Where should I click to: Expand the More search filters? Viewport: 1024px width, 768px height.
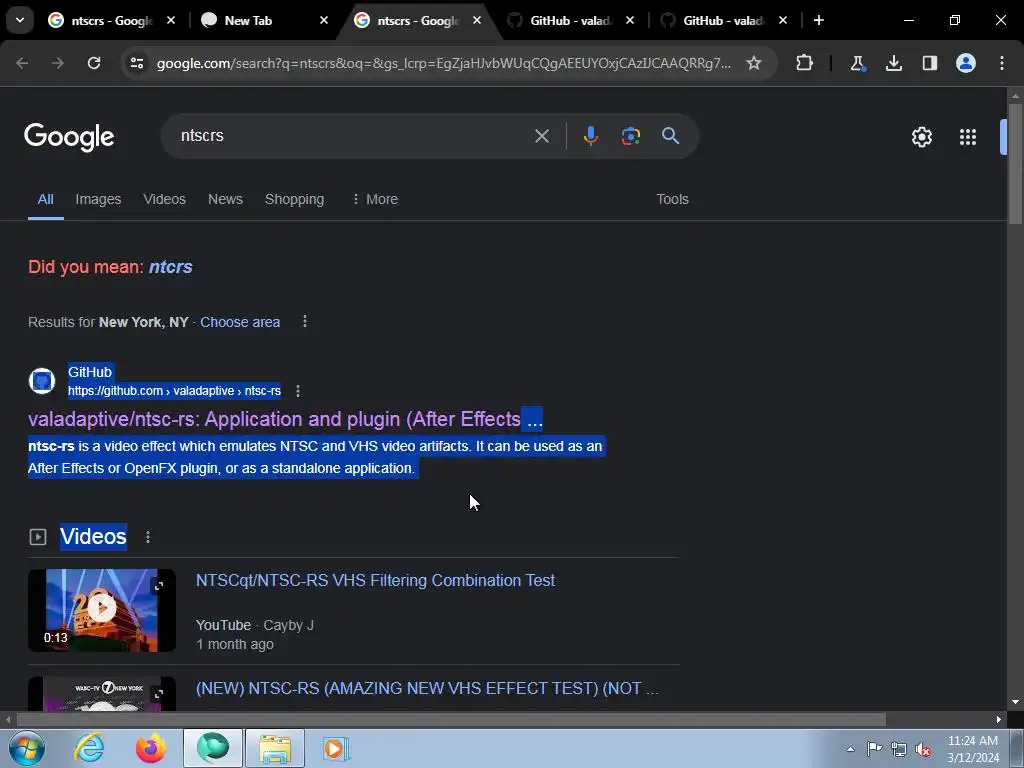(375, 199)
